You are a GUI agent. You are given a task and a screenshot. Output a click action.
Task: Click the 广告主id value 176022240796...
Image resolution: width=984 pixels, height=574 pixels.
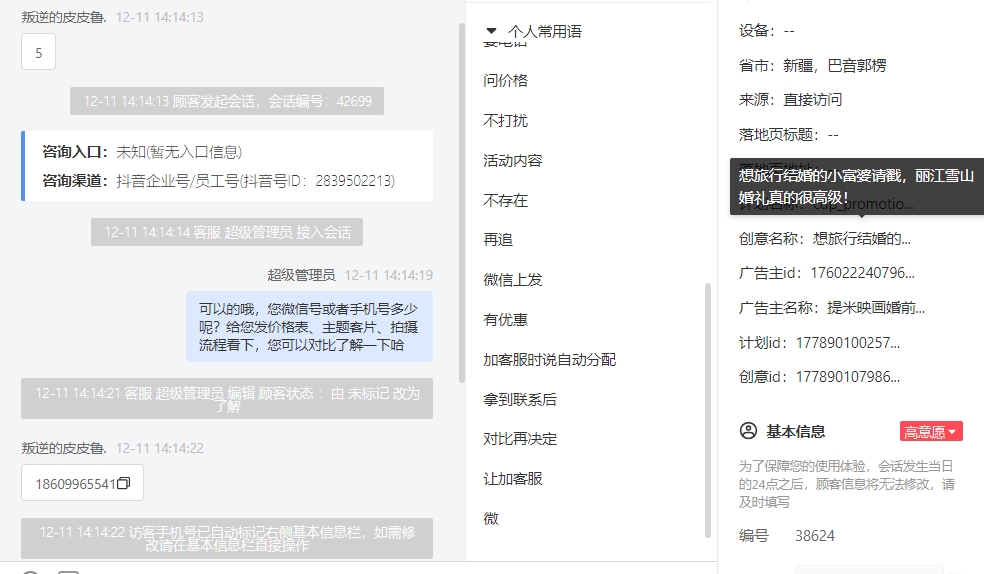[862, 273]
